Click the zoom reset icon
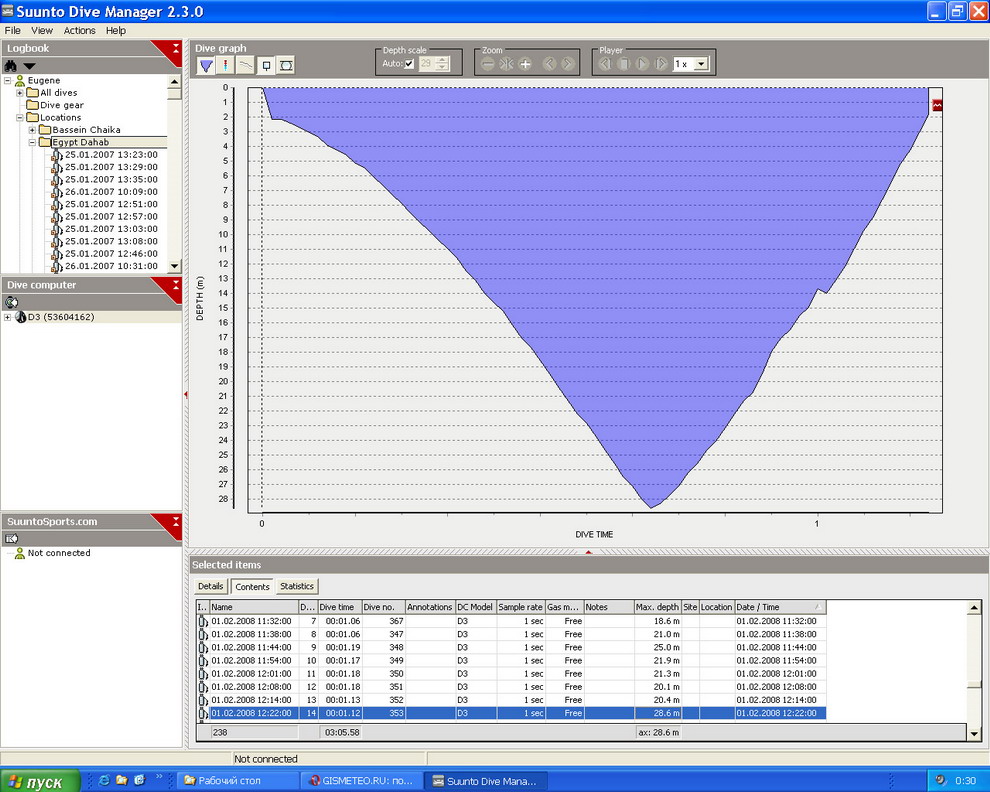Image resolution: width=990 pixels, height=792 pixels. coord(506,64)
